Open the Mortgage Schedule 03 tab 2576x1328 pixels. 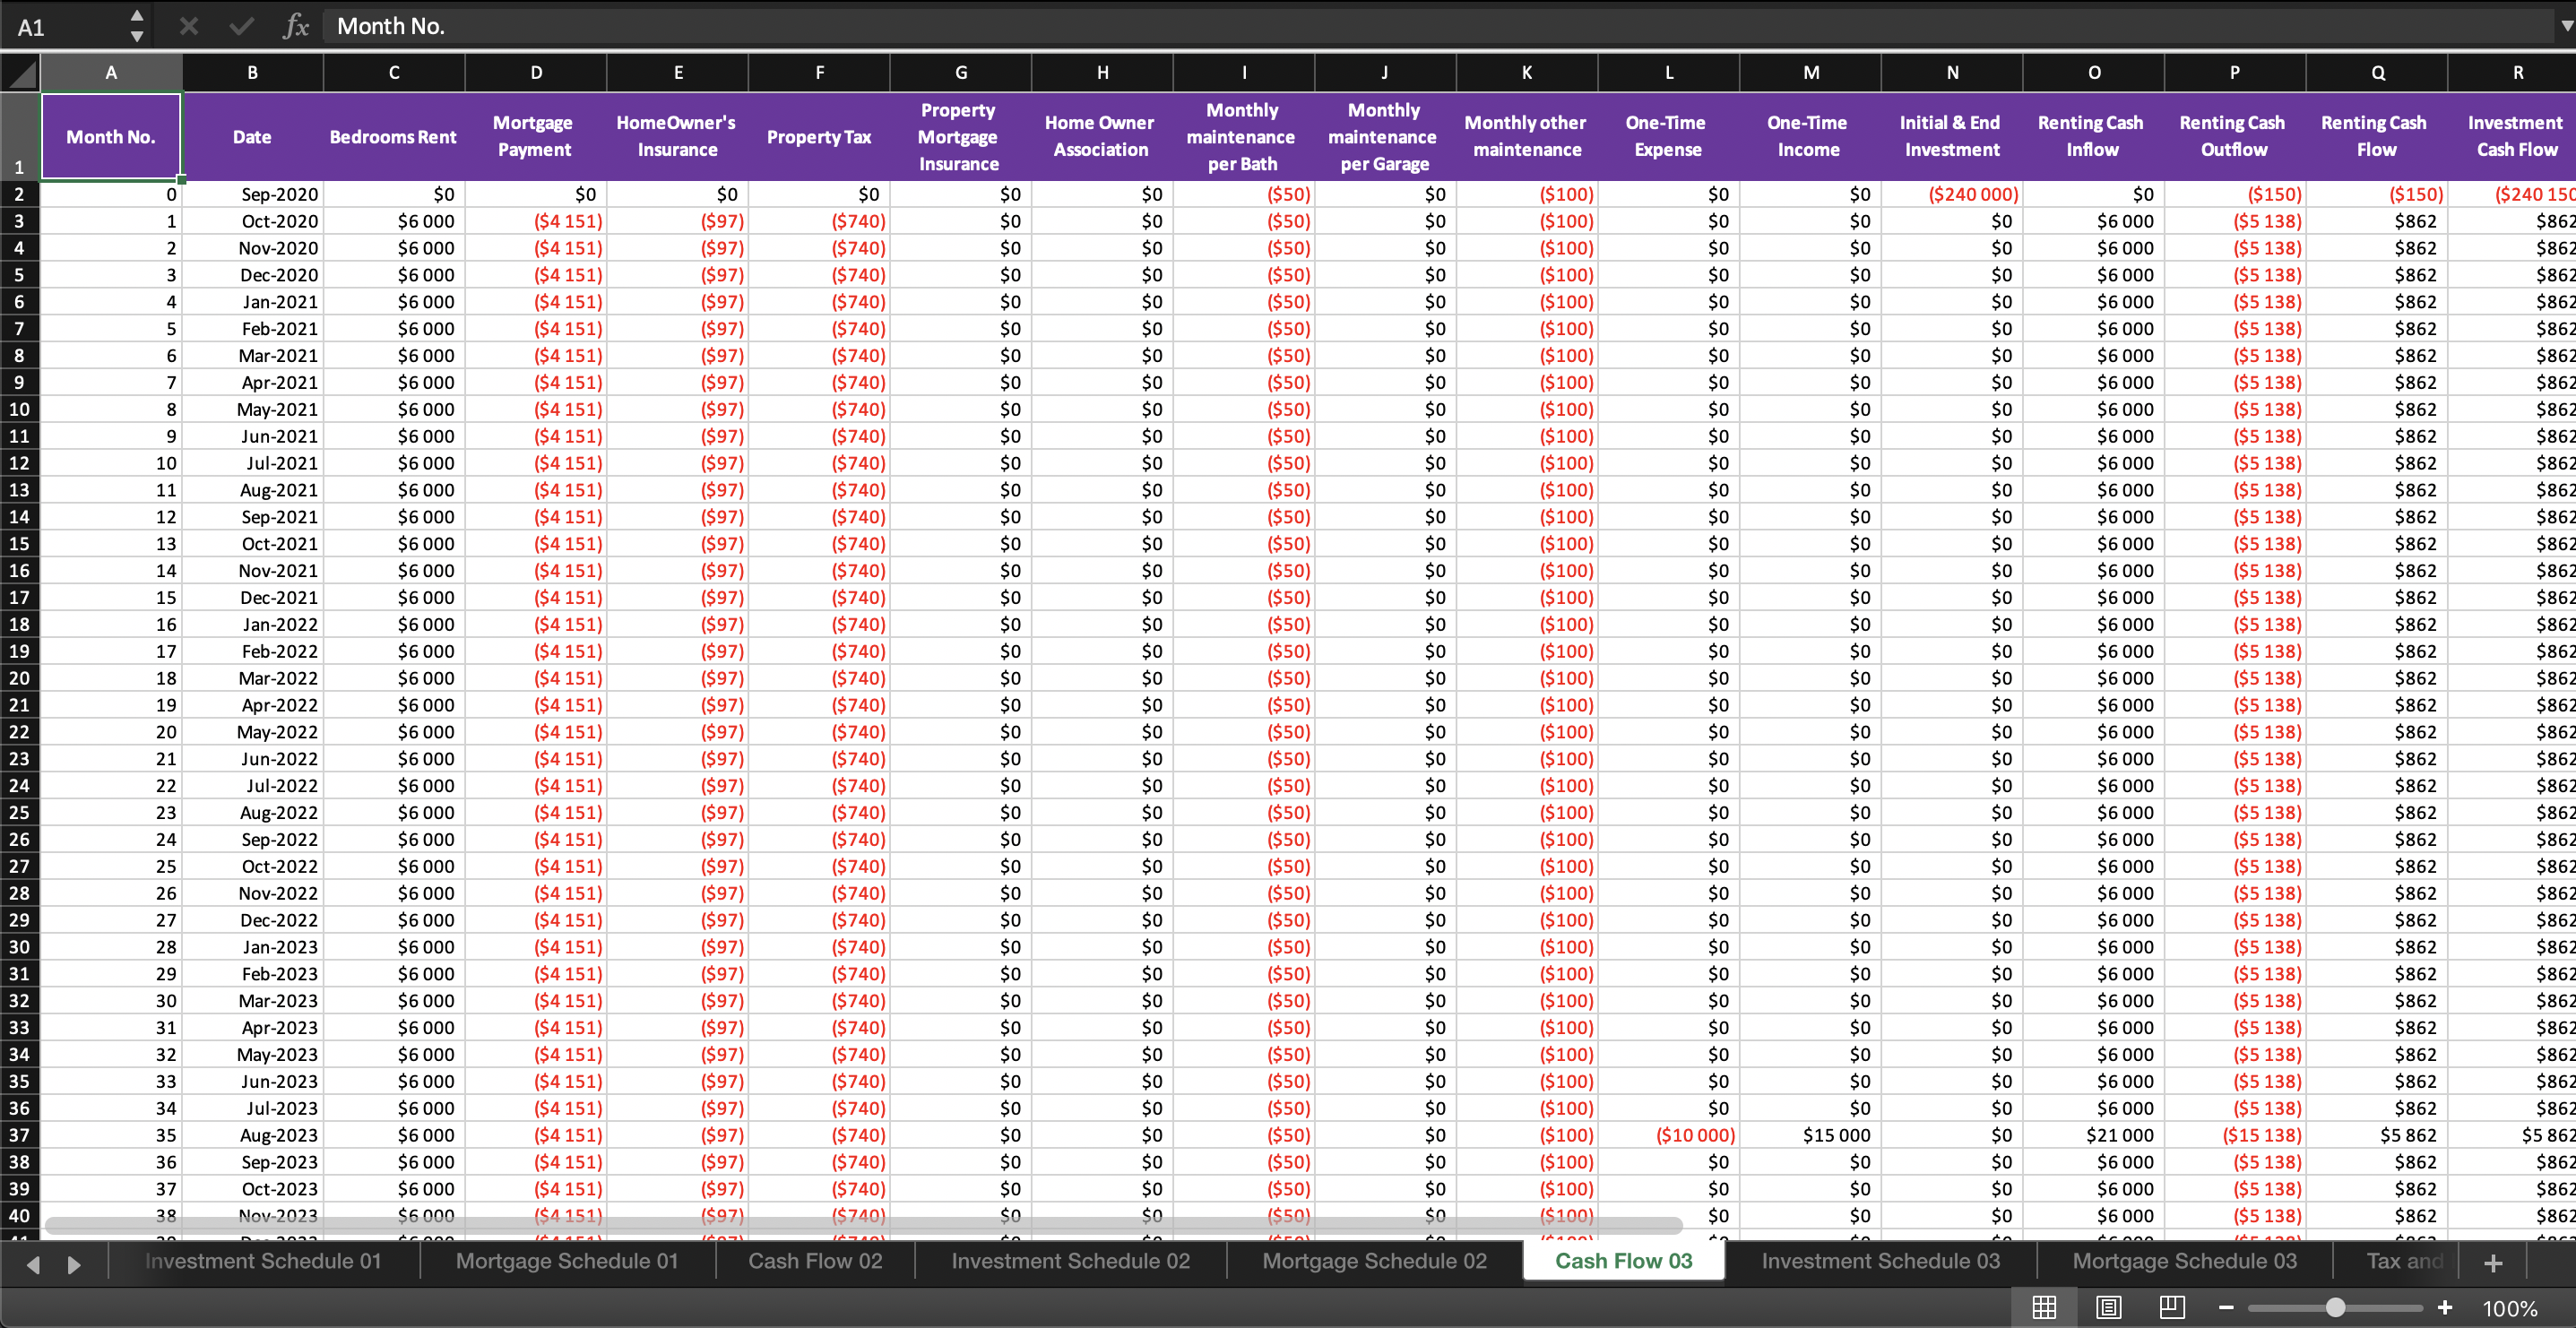click(x=2184, y=1261)
